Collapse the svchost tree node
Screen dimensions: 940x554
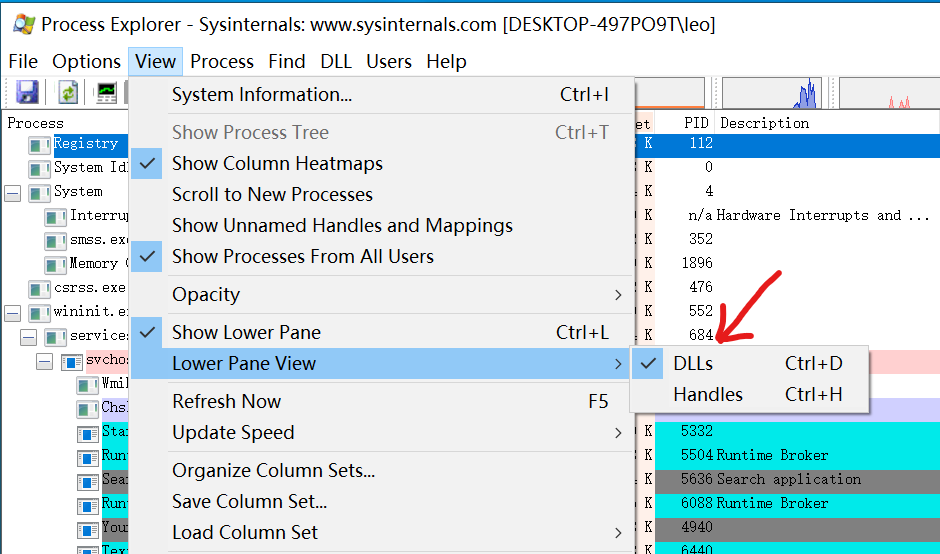click(x=45, y=362)
